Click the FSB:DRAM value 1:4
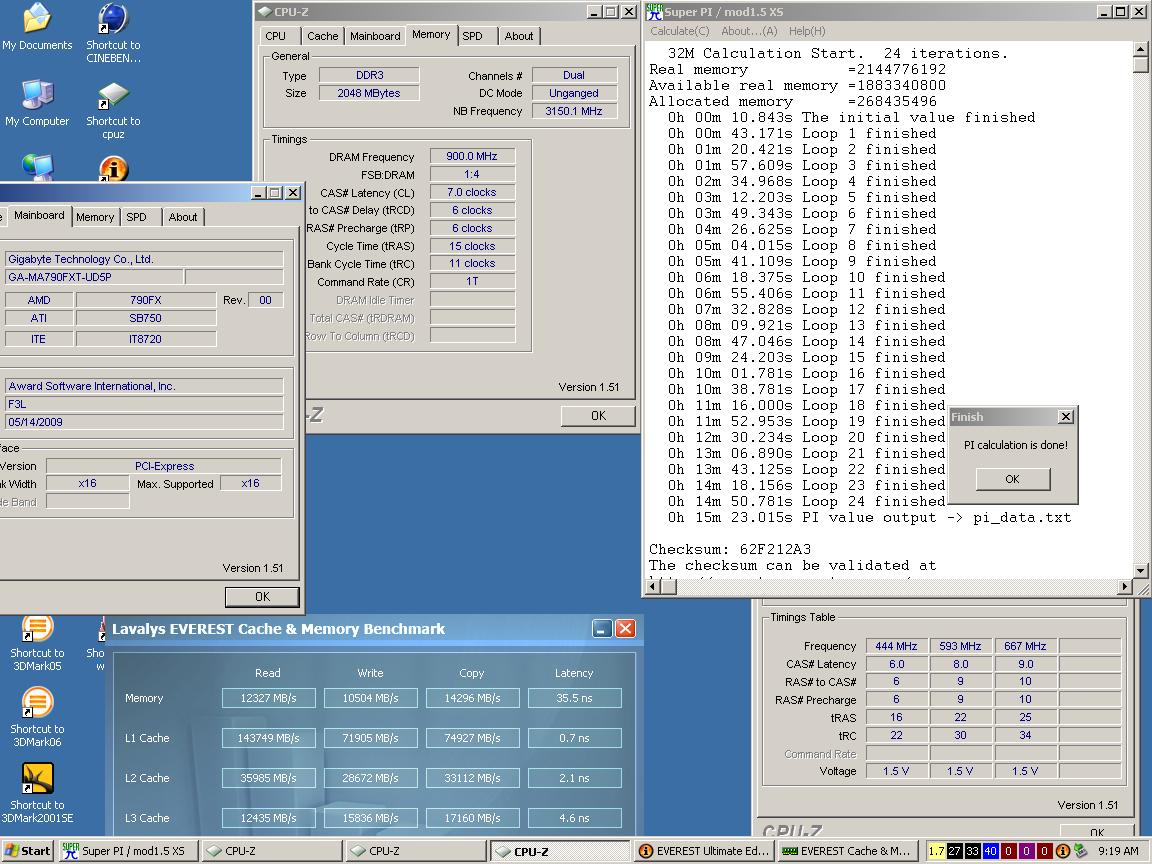 click(472, 174)
